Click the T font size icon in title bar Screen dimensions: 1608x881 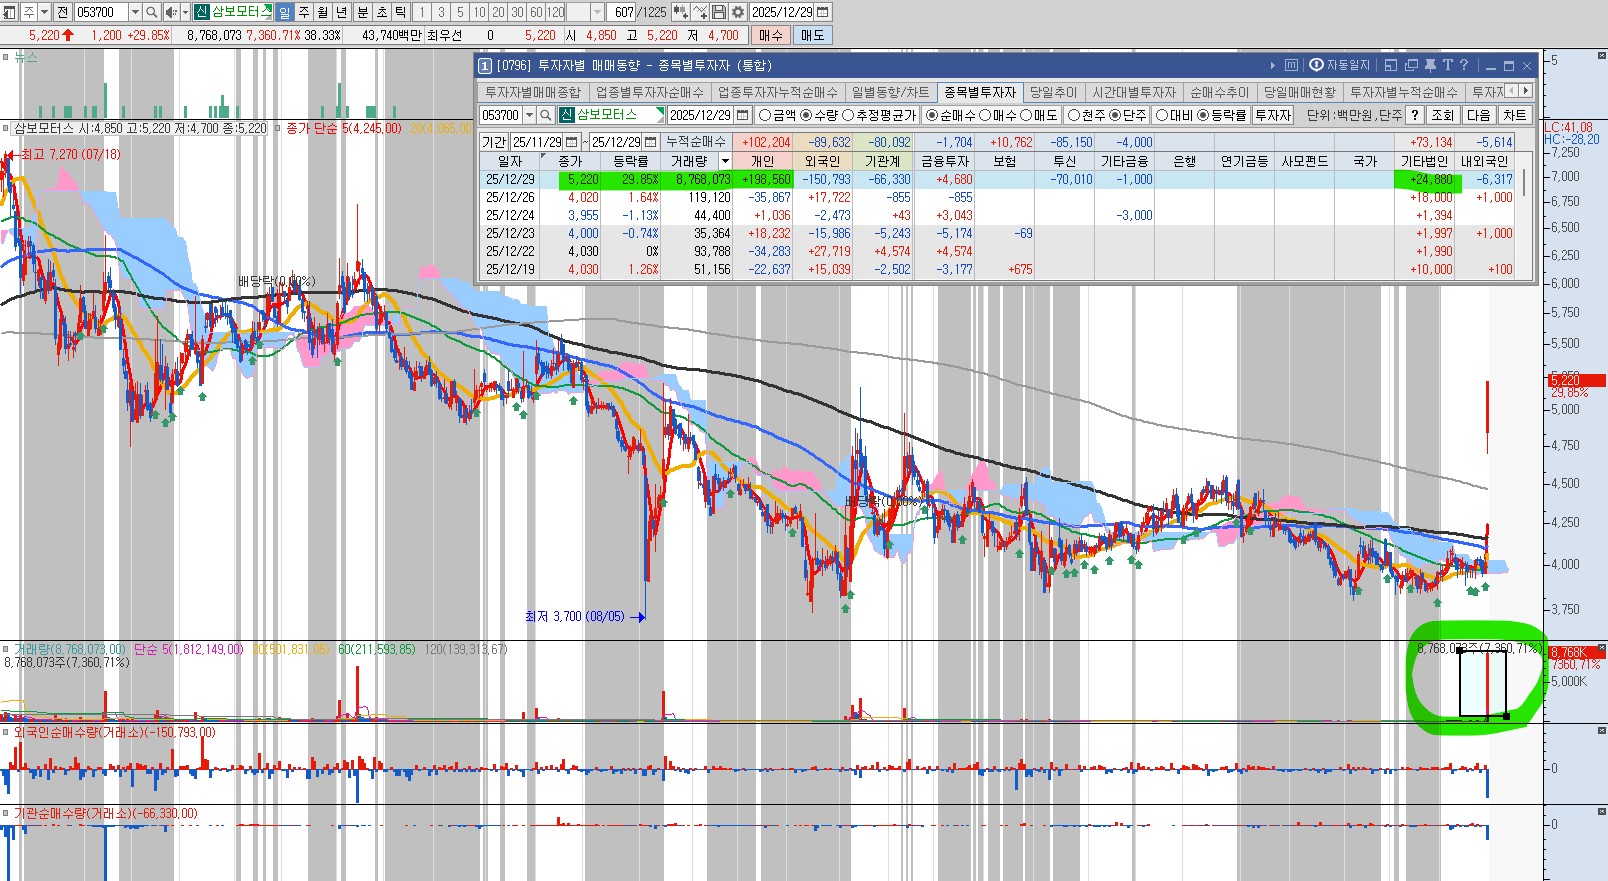(1447, 65)
